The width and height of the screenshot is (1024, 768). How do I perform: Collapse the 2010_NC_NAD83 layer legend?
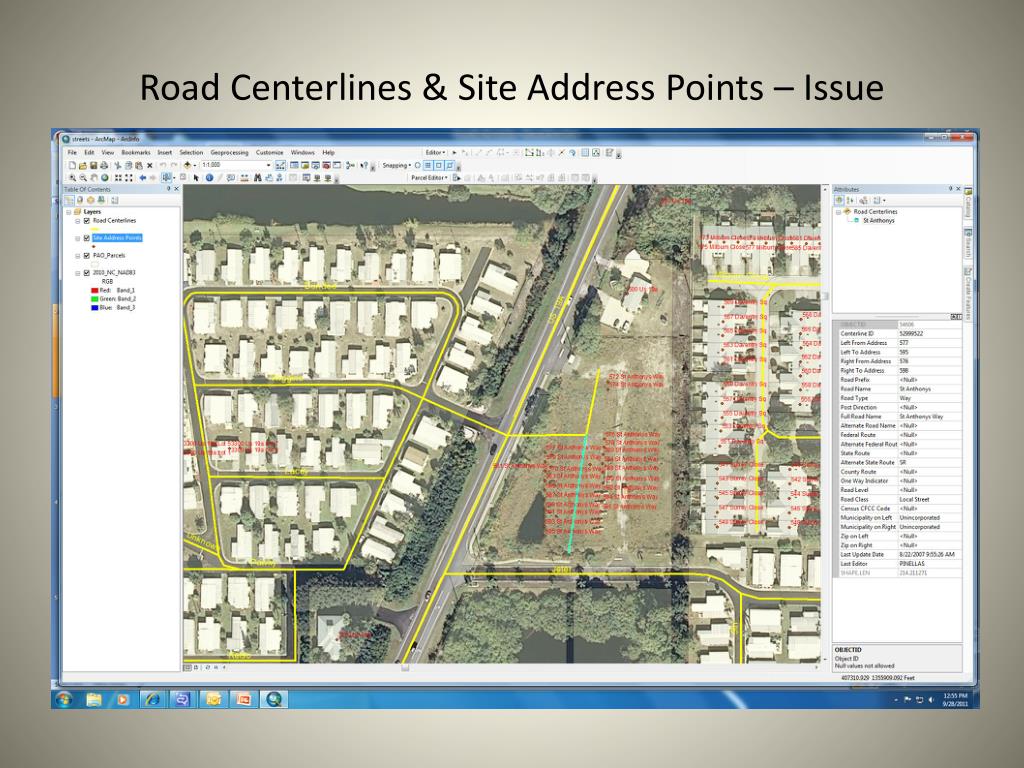pyautogui.click(x=78, y=273)
